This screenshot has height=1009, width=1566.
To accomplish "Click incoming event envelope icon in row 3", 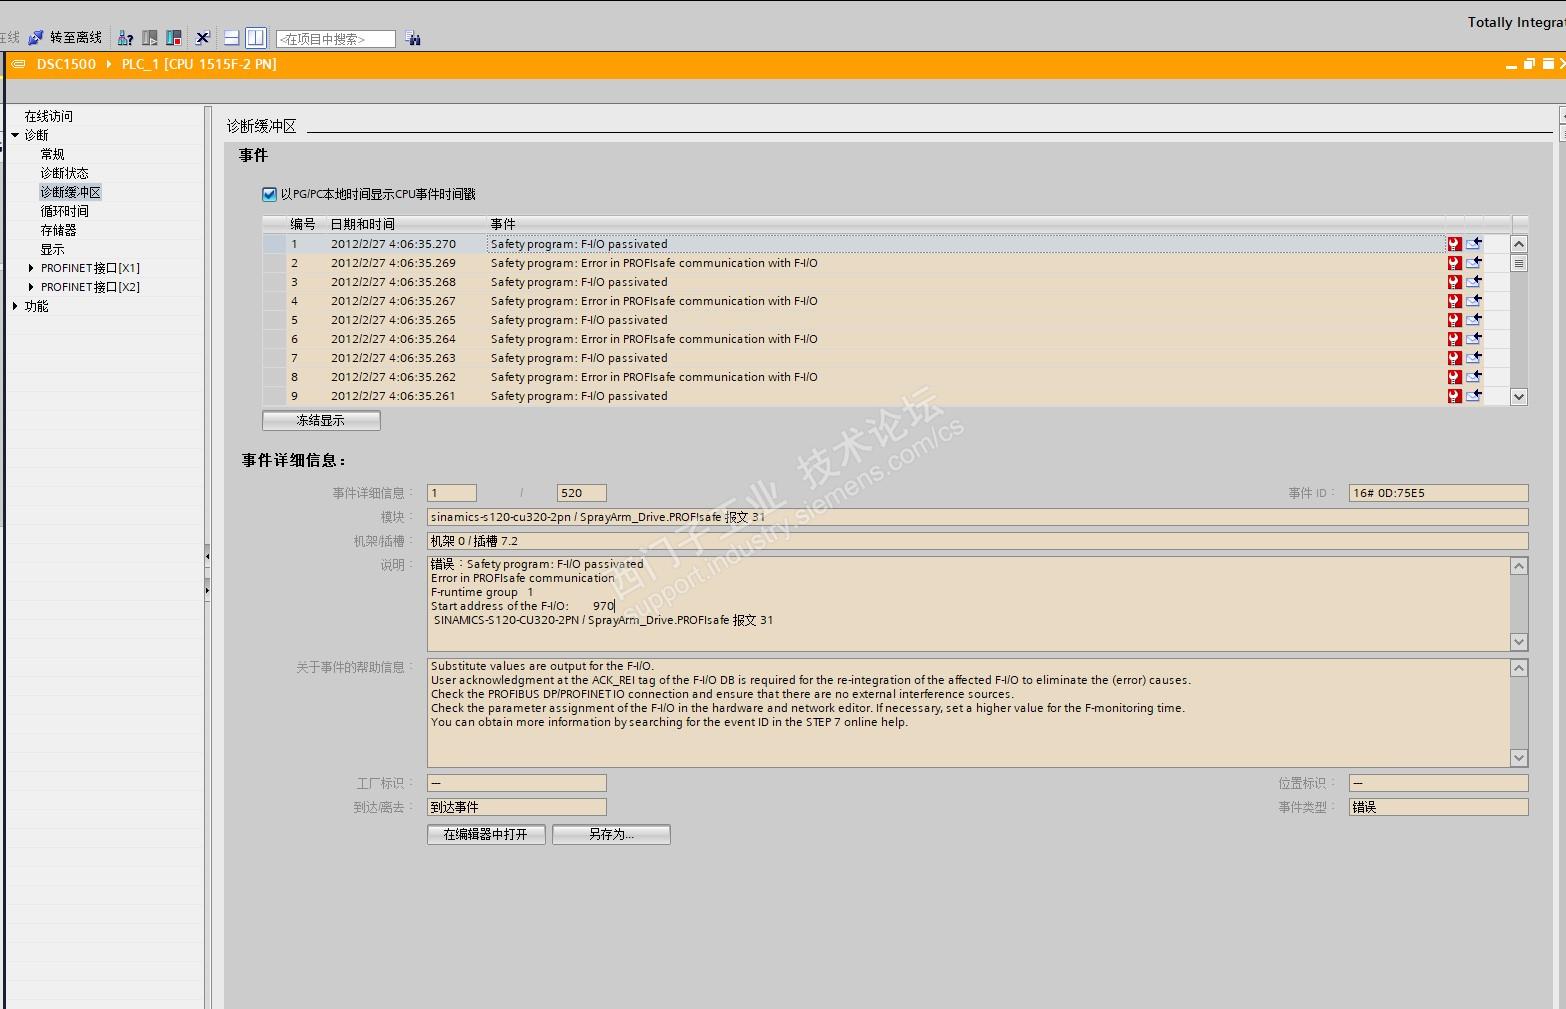I will [1474, 282].
